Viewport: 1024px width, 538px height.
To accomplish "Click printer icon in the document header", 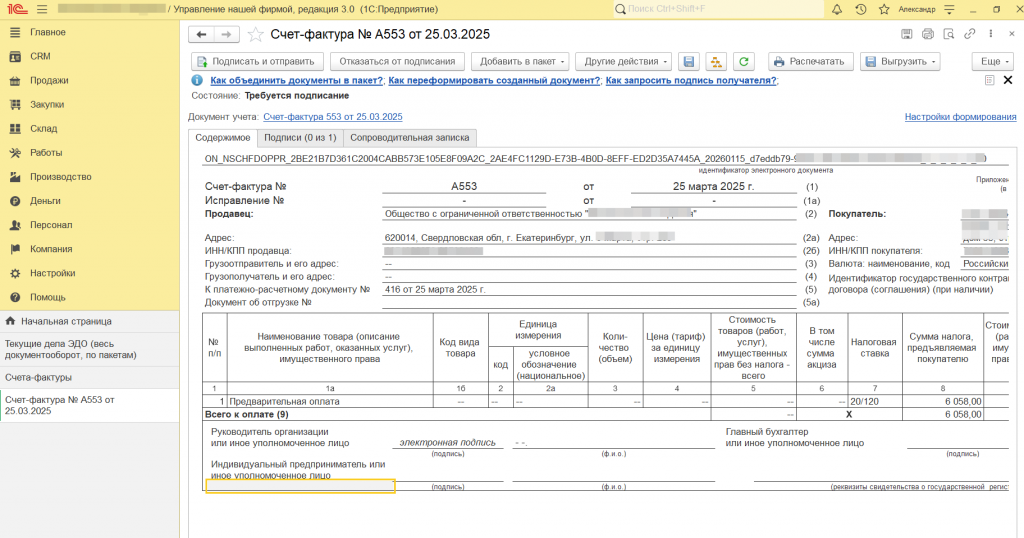I will pyautogui.click(x=927, y=34).
